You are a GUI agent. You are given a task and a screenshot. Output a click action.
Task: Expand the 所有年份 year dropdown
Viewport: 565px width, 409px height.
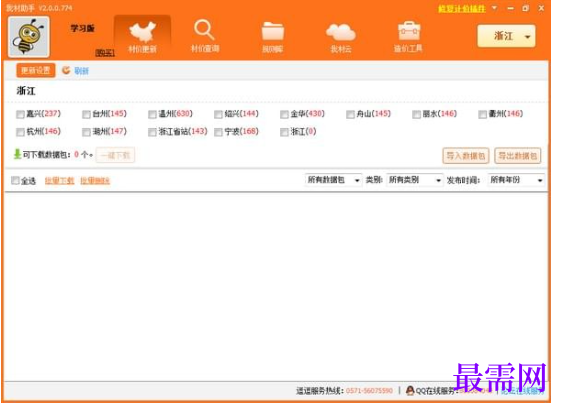pos(516,180)
